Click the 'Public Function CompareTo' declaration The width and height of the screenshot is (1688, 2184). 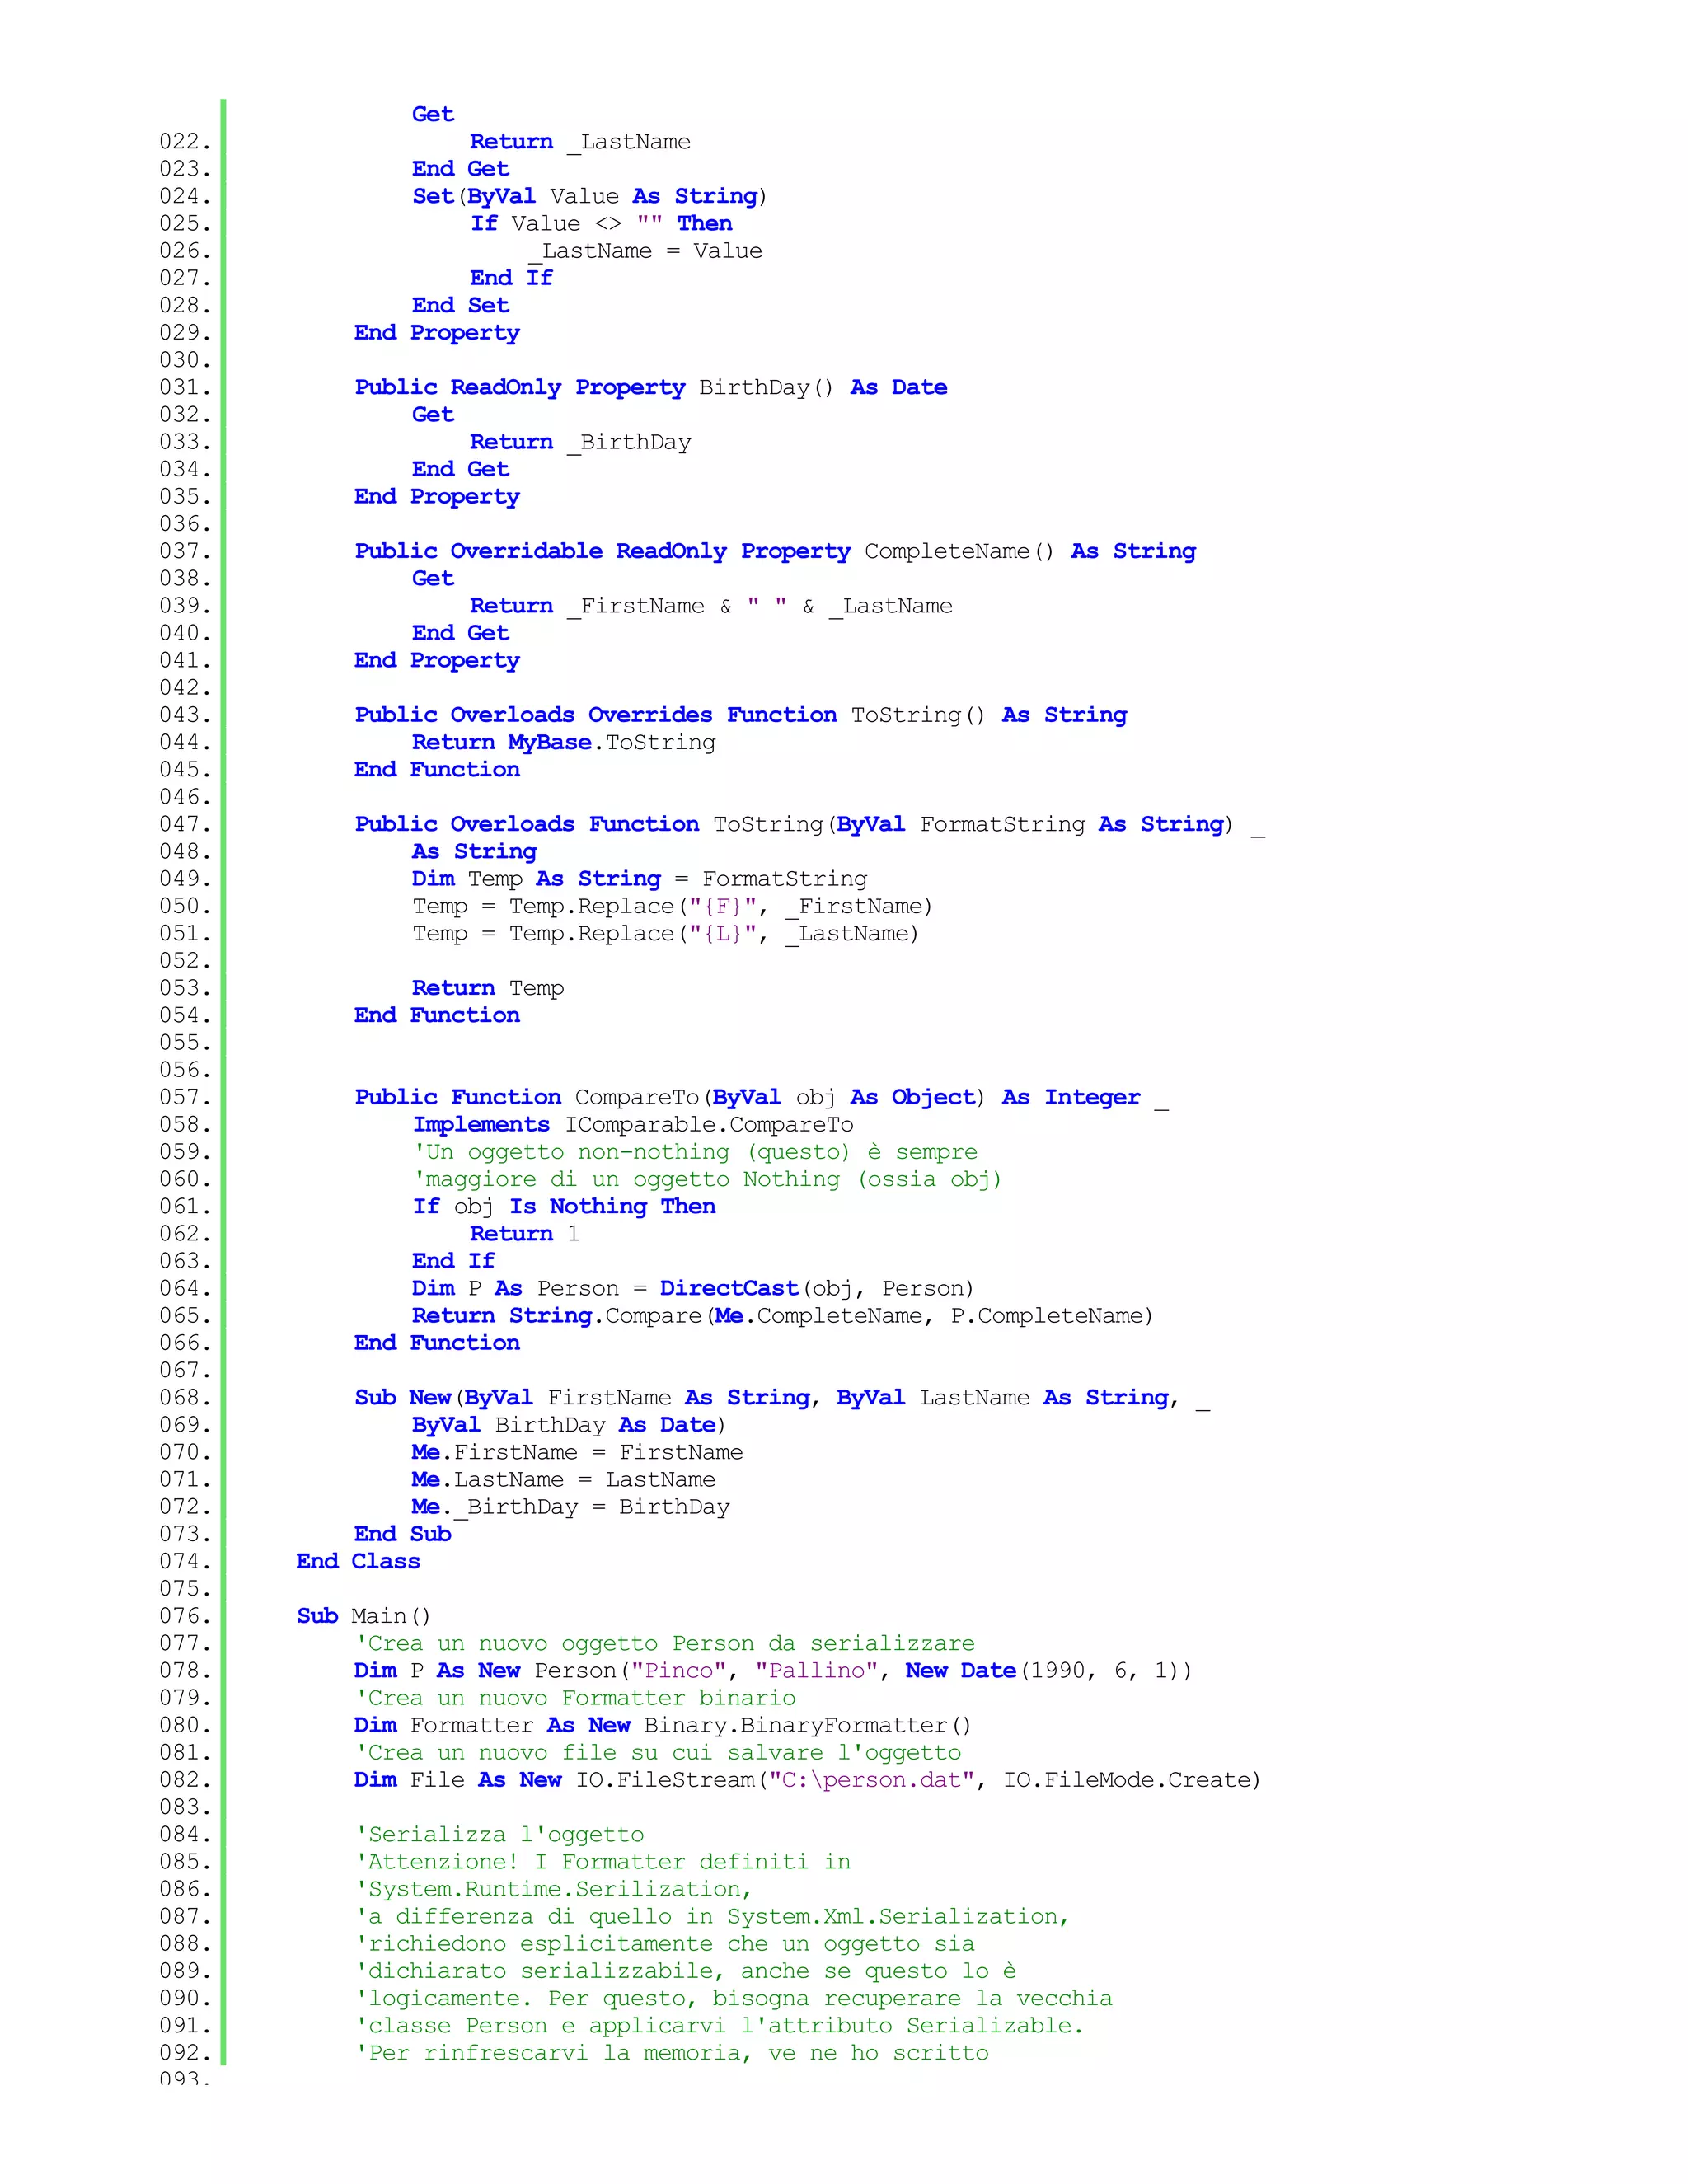[x=761, y=1098]
